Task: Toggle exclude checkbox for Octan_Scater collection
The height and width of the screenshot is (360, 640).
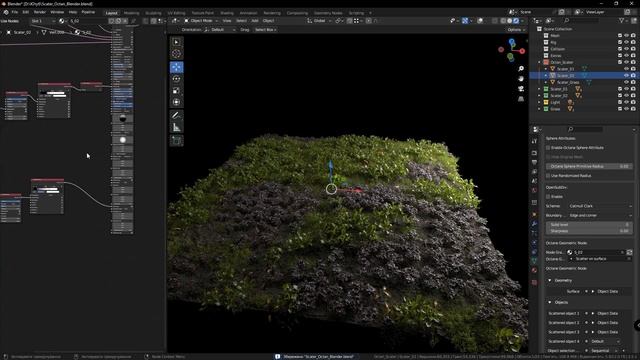Action: click(x=620, y=62)
